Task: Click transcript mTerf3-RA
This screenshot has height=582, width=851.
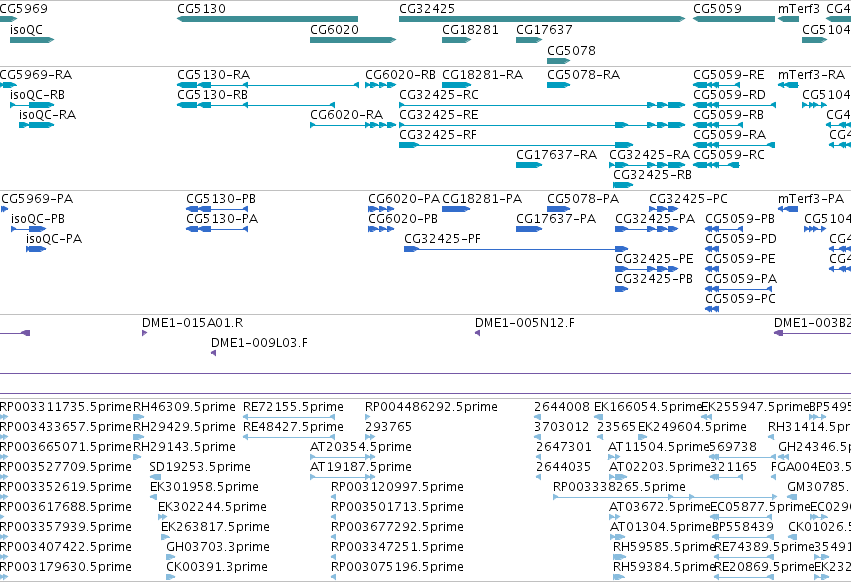Action: [x=811, y=75]
